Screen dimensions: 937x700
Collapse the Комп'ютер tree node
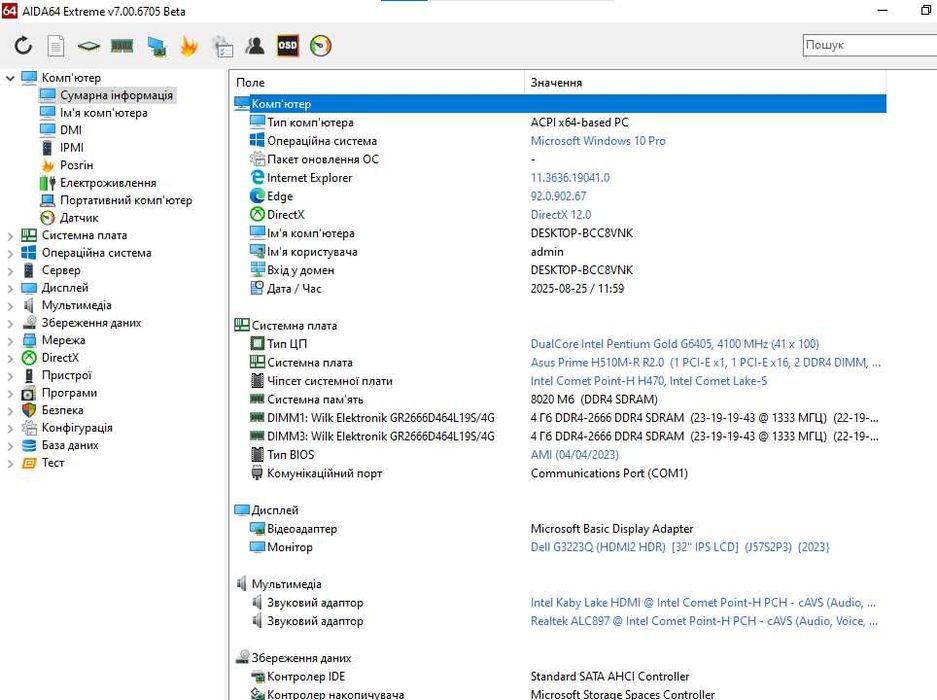coord(10,78)
